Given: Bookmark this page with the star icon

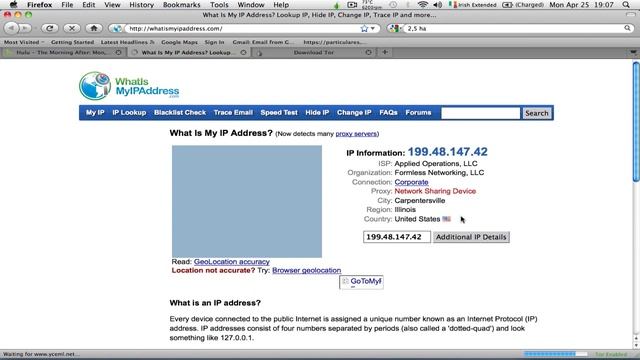Looking at the screenshot, I should [364, 29].
